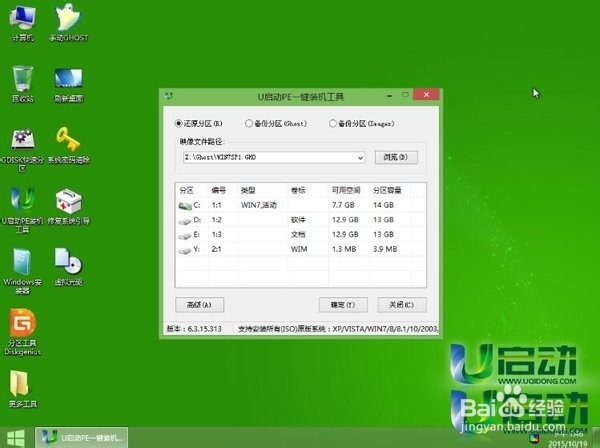Image resolution: width=600 pixels, height=448 pixels.
Task: Click the 确定(Y) confirm button
Action: point(343,305)
